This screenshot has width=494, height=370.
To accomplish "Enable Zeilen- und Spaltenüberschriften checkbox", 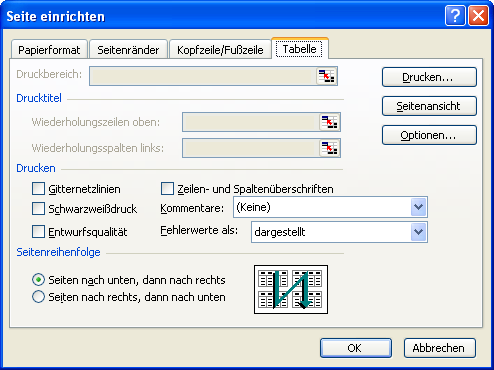I will click(x=167, y=189).
